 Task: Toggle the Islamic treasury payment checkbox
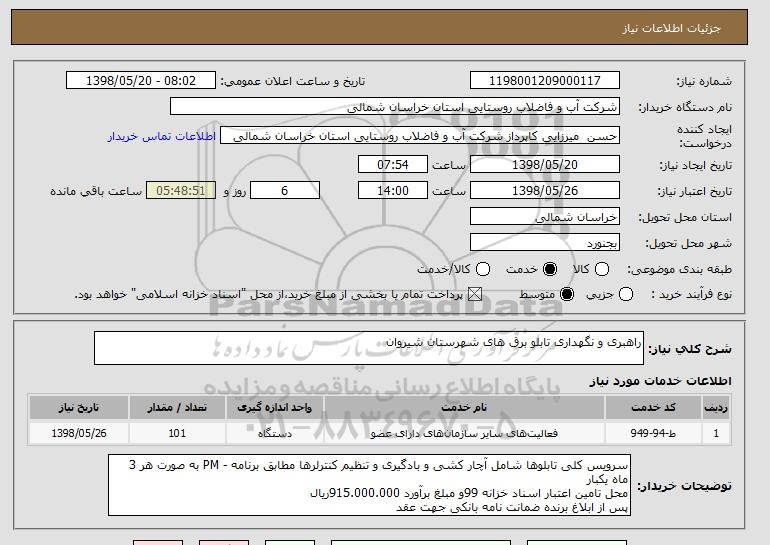[x=475, y=294]
